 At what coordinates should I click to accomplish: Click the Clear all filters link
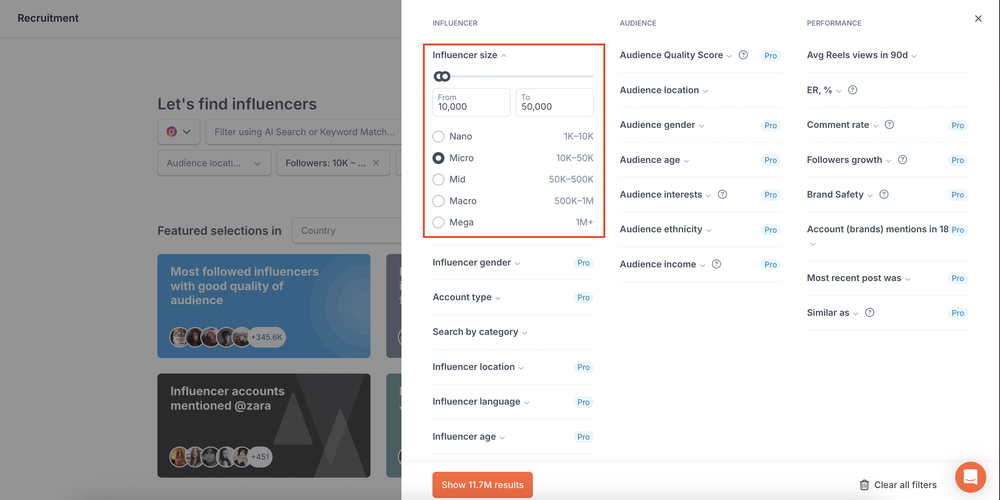click(905, 485)
